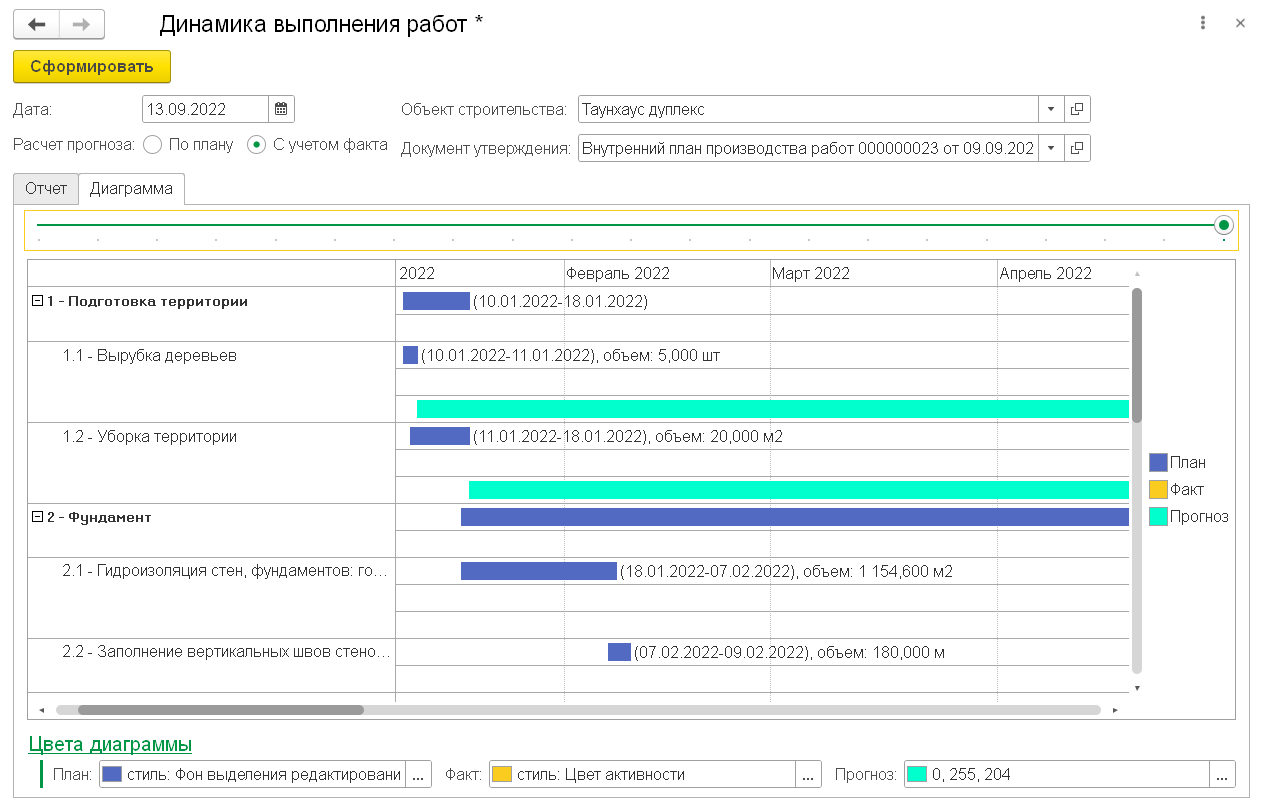Expand the Объект строительства dropdown list

pos(1051,109)
